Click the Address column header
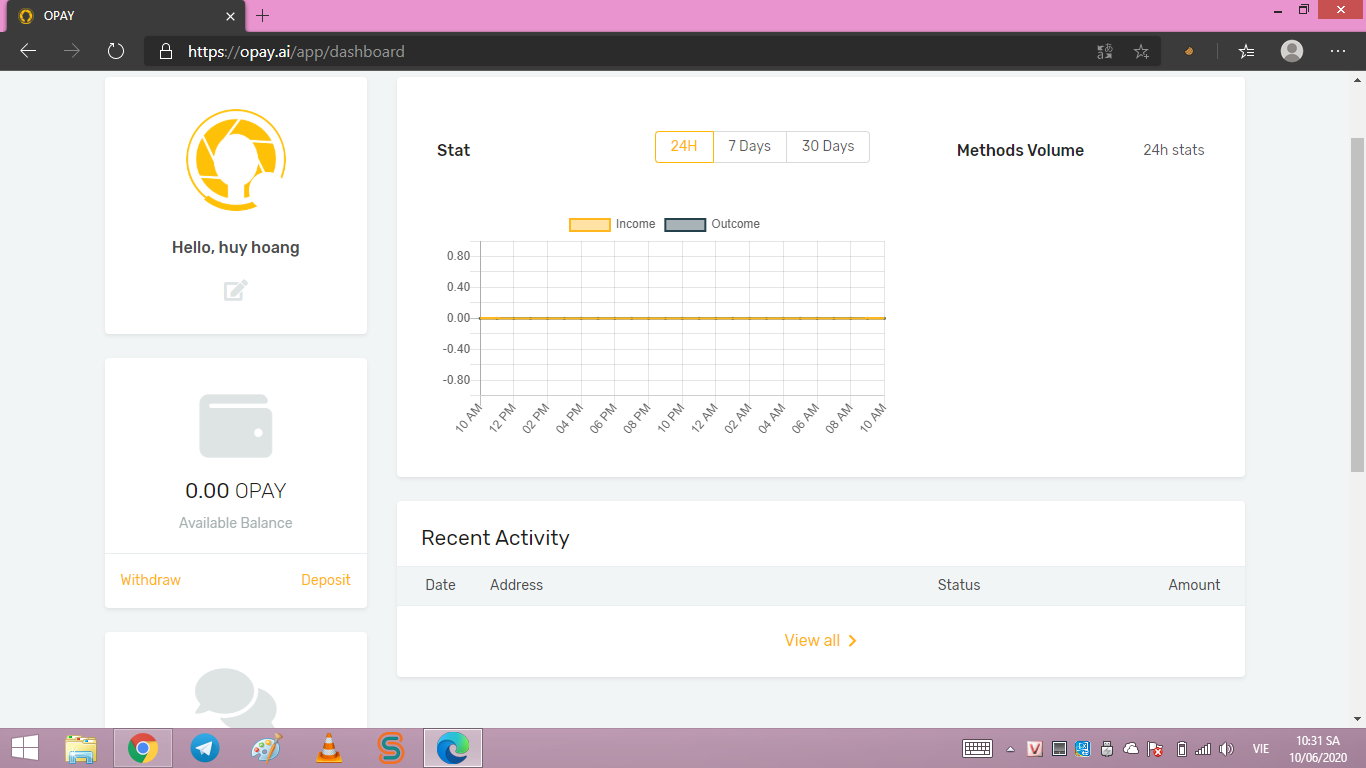 tap(516, 585)
